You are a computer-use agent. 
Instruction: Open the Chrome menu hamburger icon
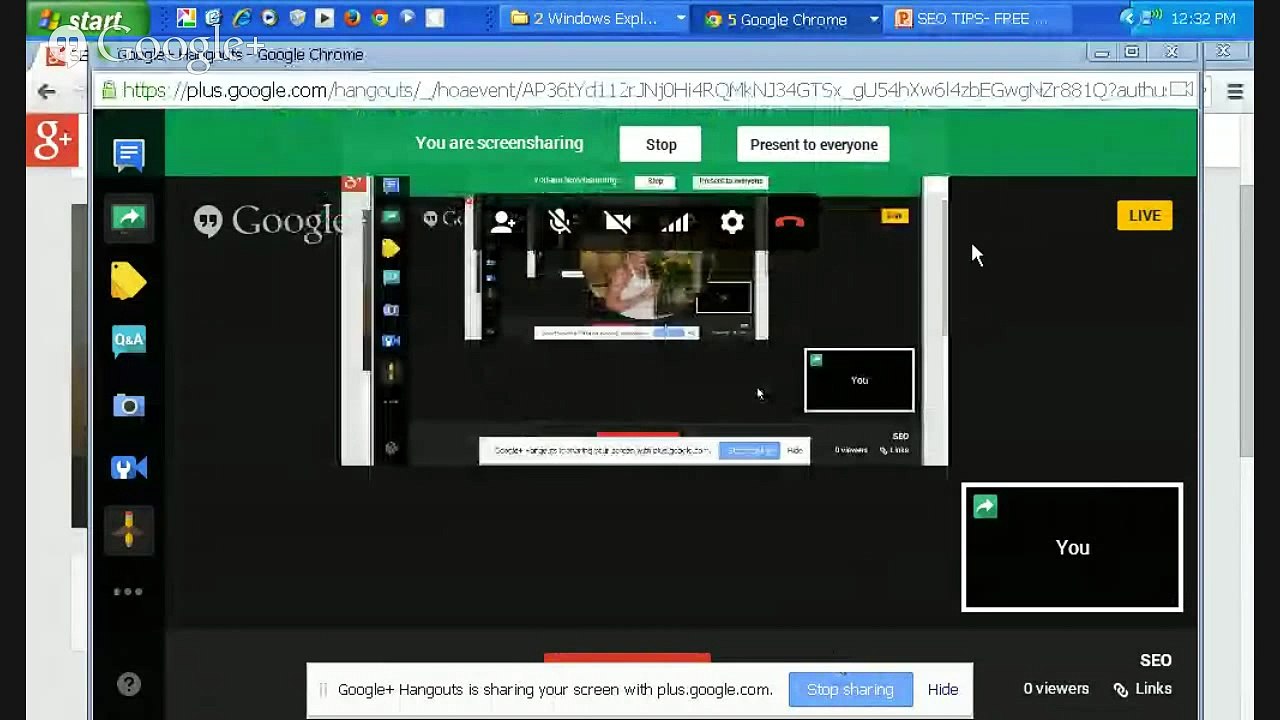1235,91
